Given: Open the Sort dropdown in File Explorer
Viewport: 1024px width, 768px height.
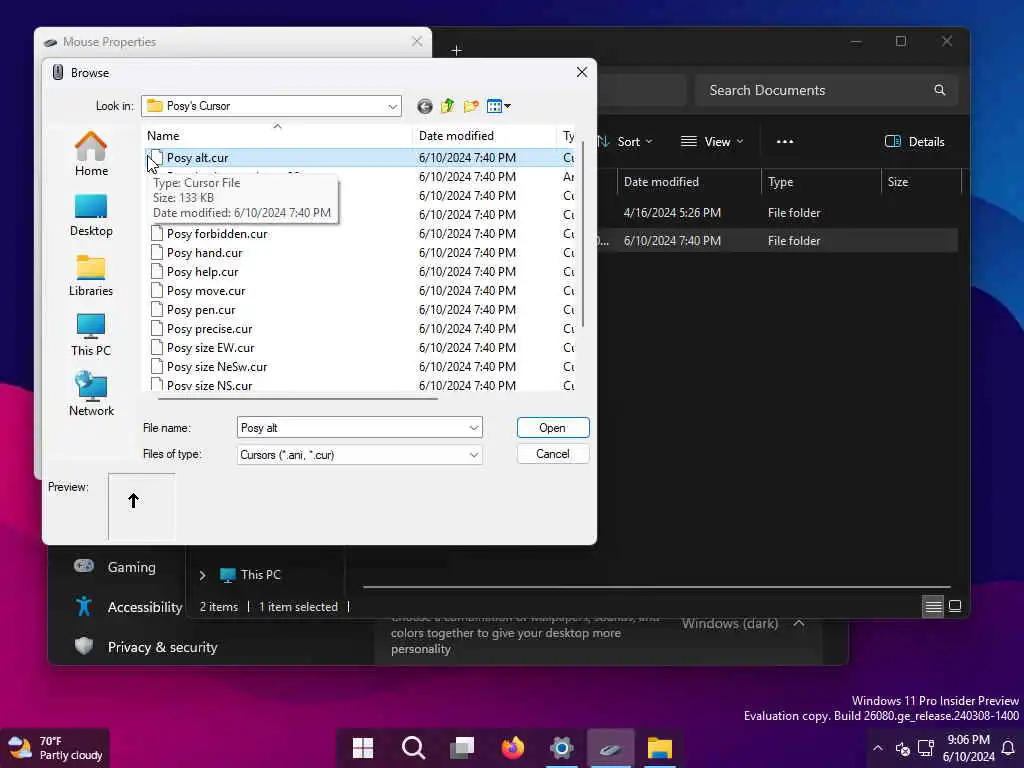Looking at the screenshot, I should (626, 142).
